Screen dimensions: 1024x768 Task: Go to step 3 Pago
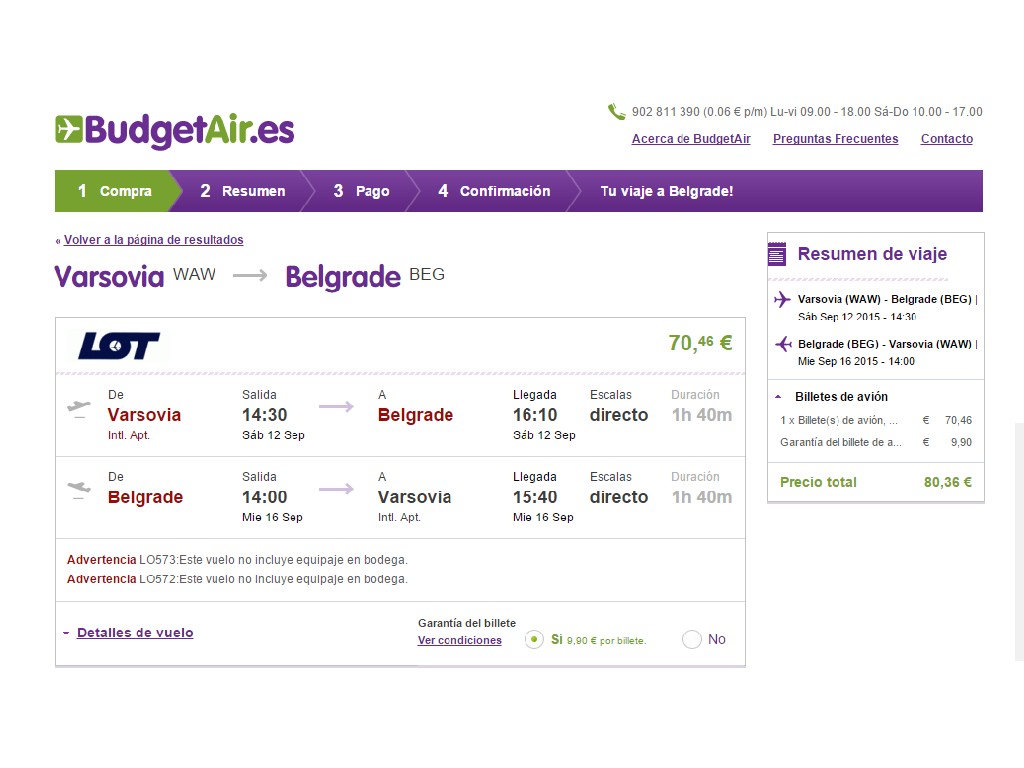[x=361, y=191]
